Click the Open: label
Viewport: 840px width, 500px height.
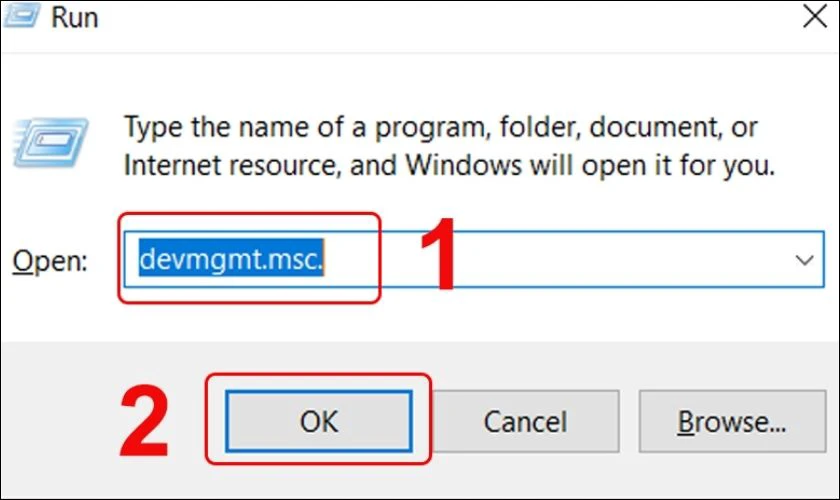pos(50,262)
